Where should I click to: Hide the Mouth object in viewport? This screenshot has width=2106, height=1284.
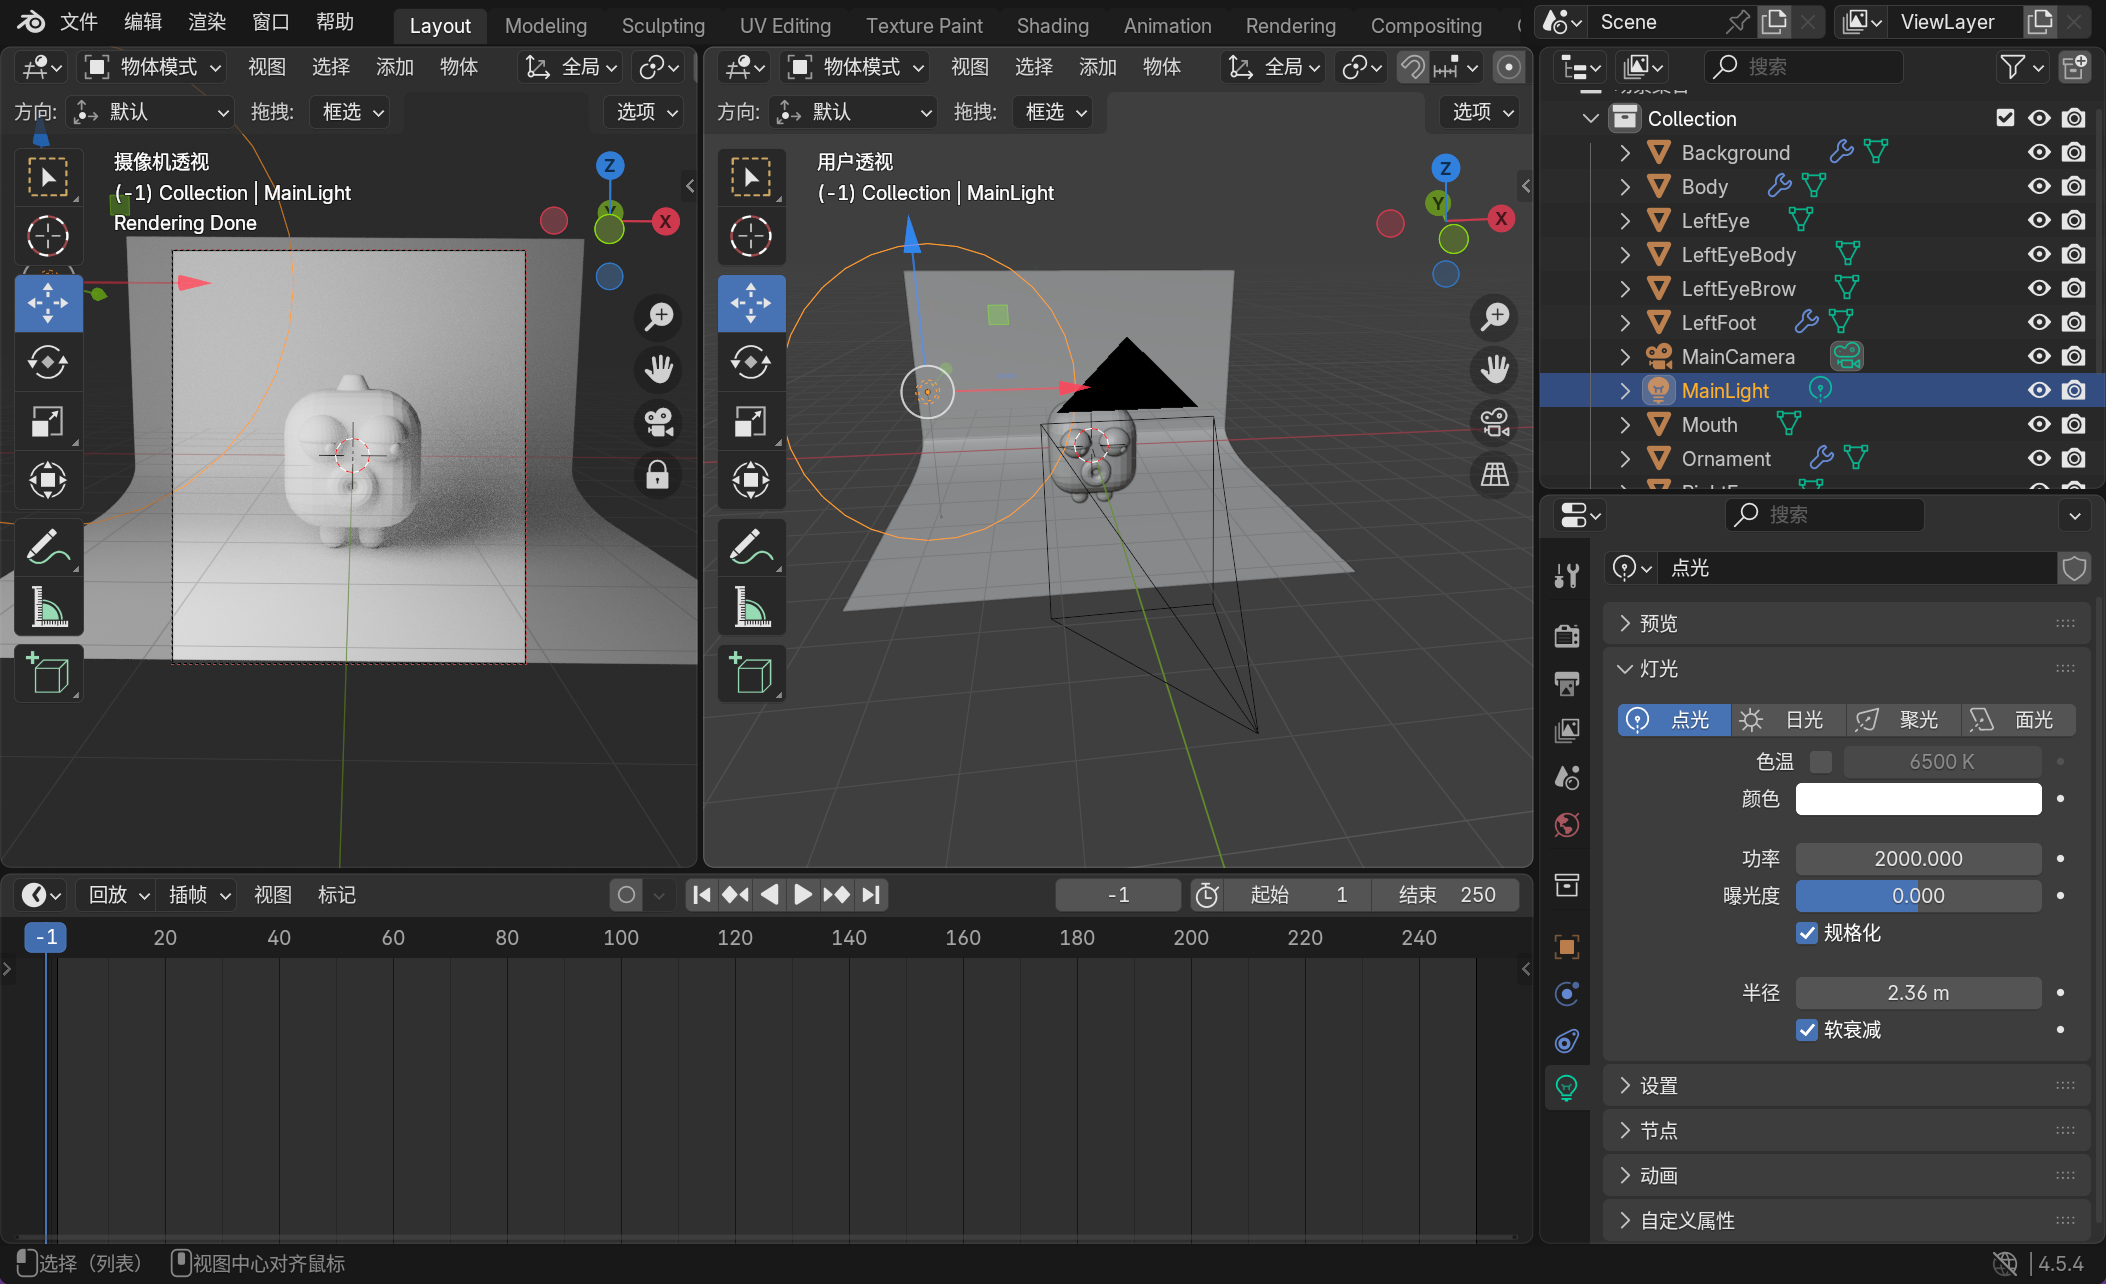2039,424
